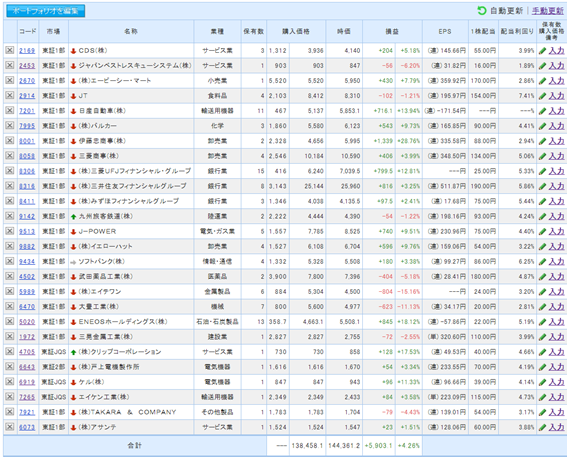This screenshot has width=567, height=457.
Task: Click the EPS column header
Action: 445,31
